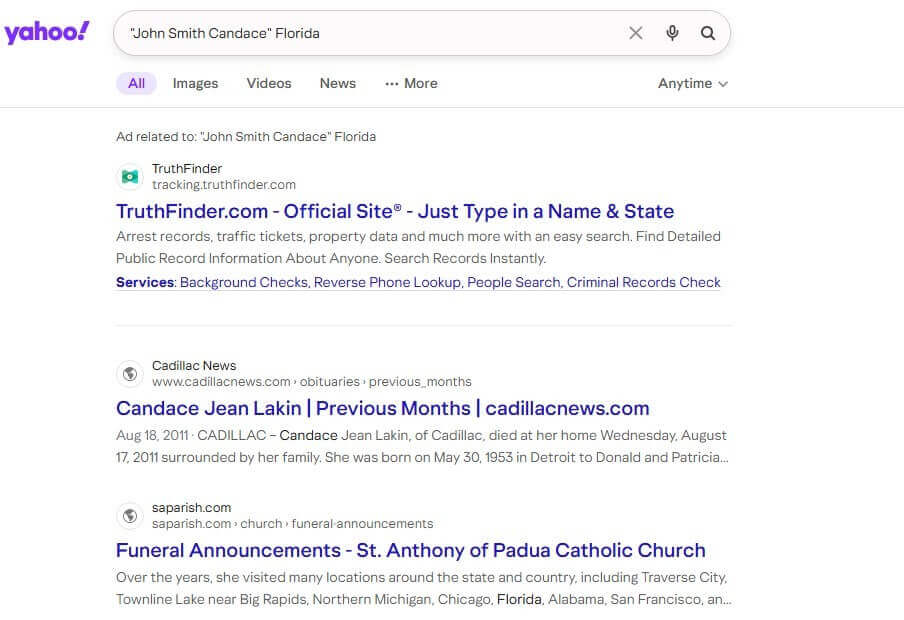The image size is (904, 620).
Task: Click the Criminal Records Check link
Action: coord(643,282)
